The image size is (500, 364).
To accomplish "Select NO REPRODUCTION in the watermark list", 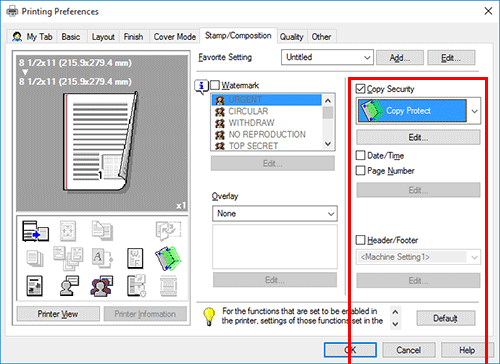I will 267,135.
